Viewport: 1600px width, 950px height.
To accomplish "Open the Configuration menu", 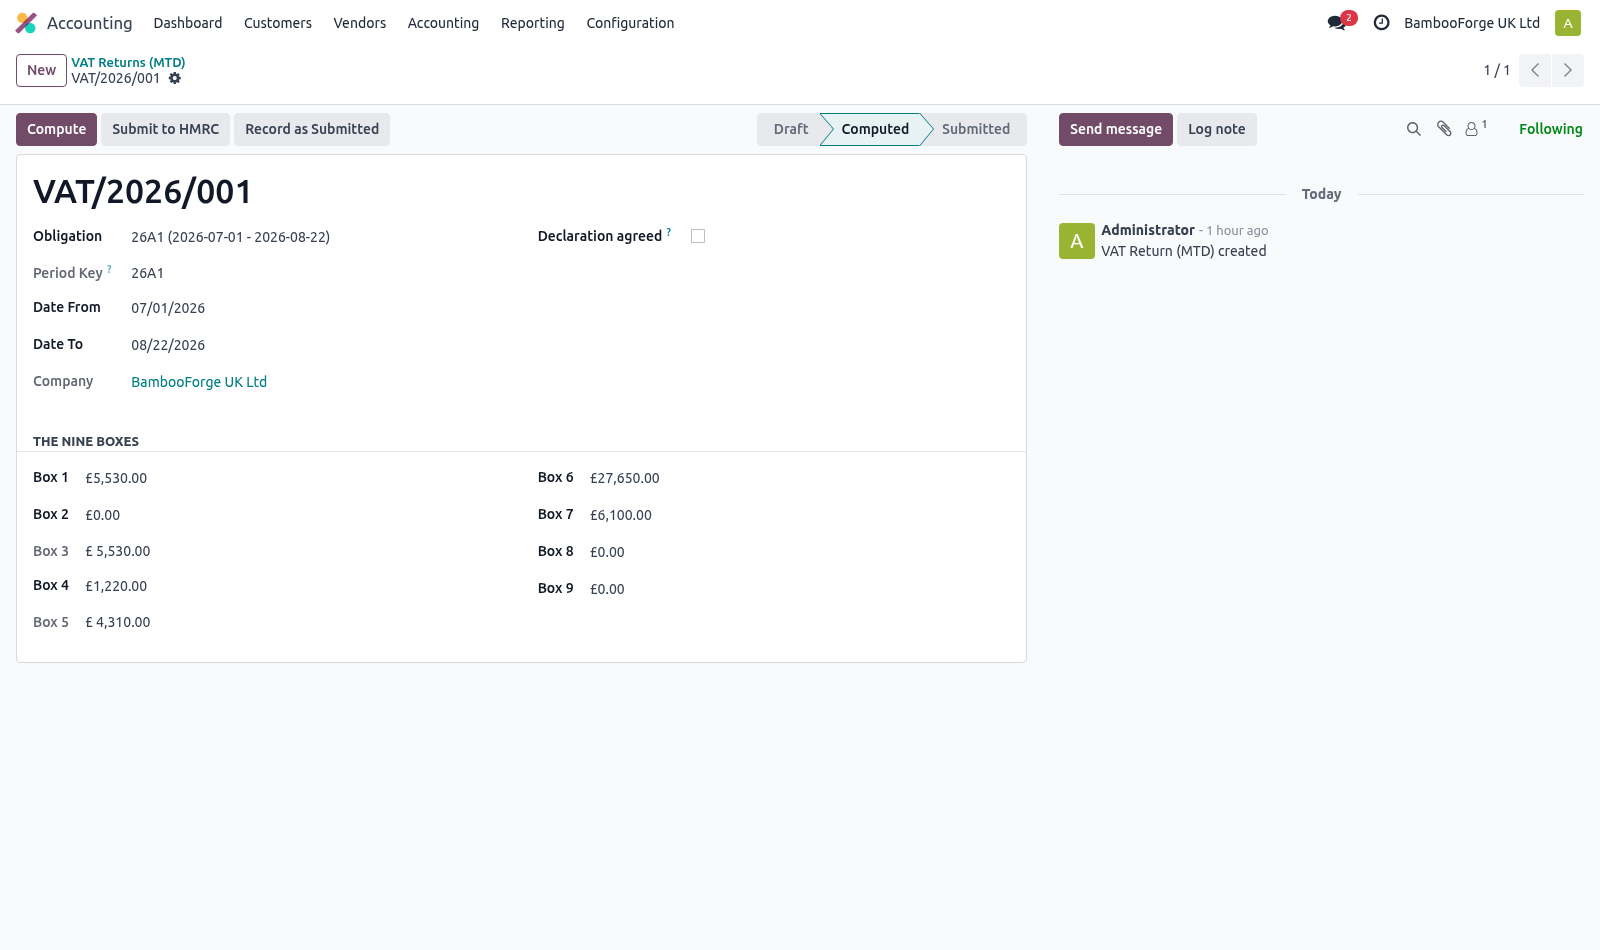I will coord(630,23).
